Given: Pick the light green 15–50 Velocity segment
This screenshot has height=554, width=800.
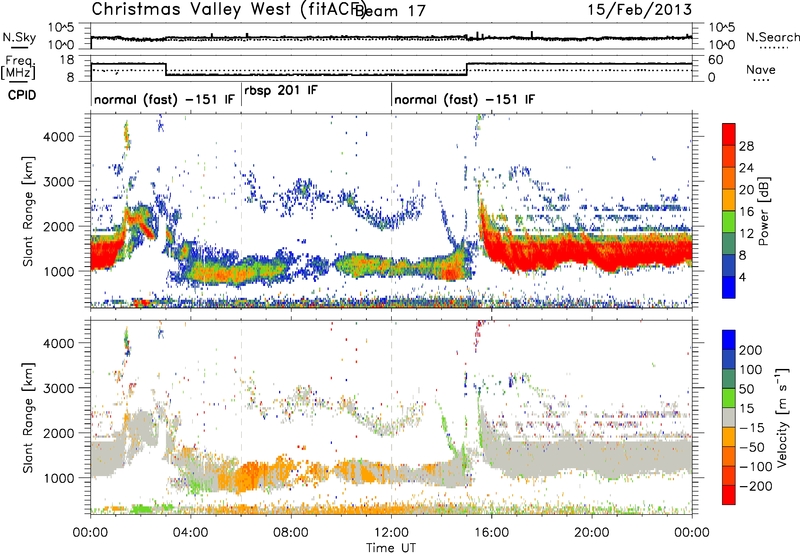Looking at the screenshot, I should pos(729,398).
